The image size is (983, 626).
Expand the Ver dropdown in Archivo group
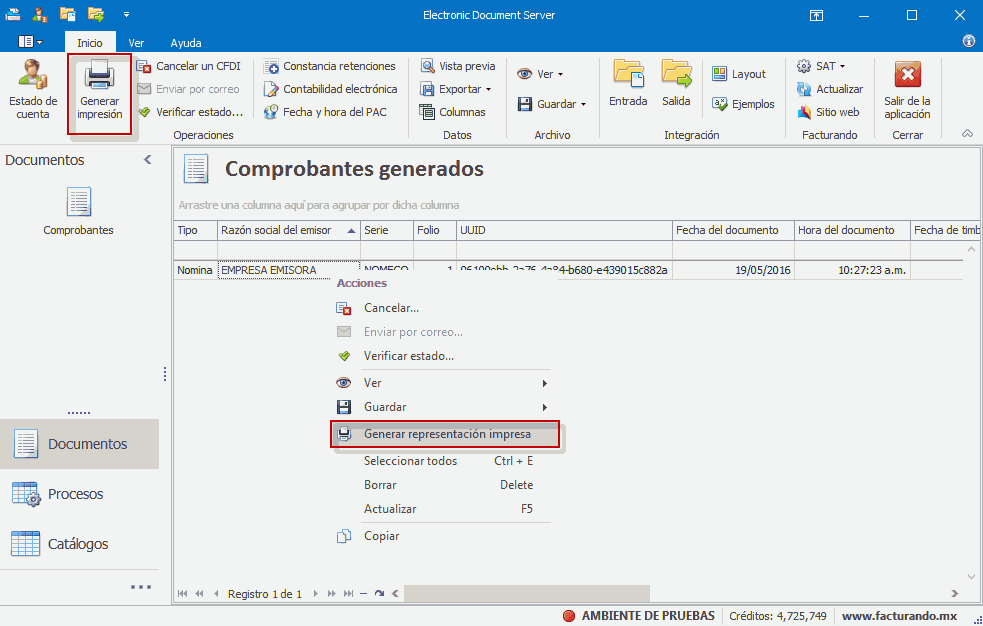pos(541,74)
